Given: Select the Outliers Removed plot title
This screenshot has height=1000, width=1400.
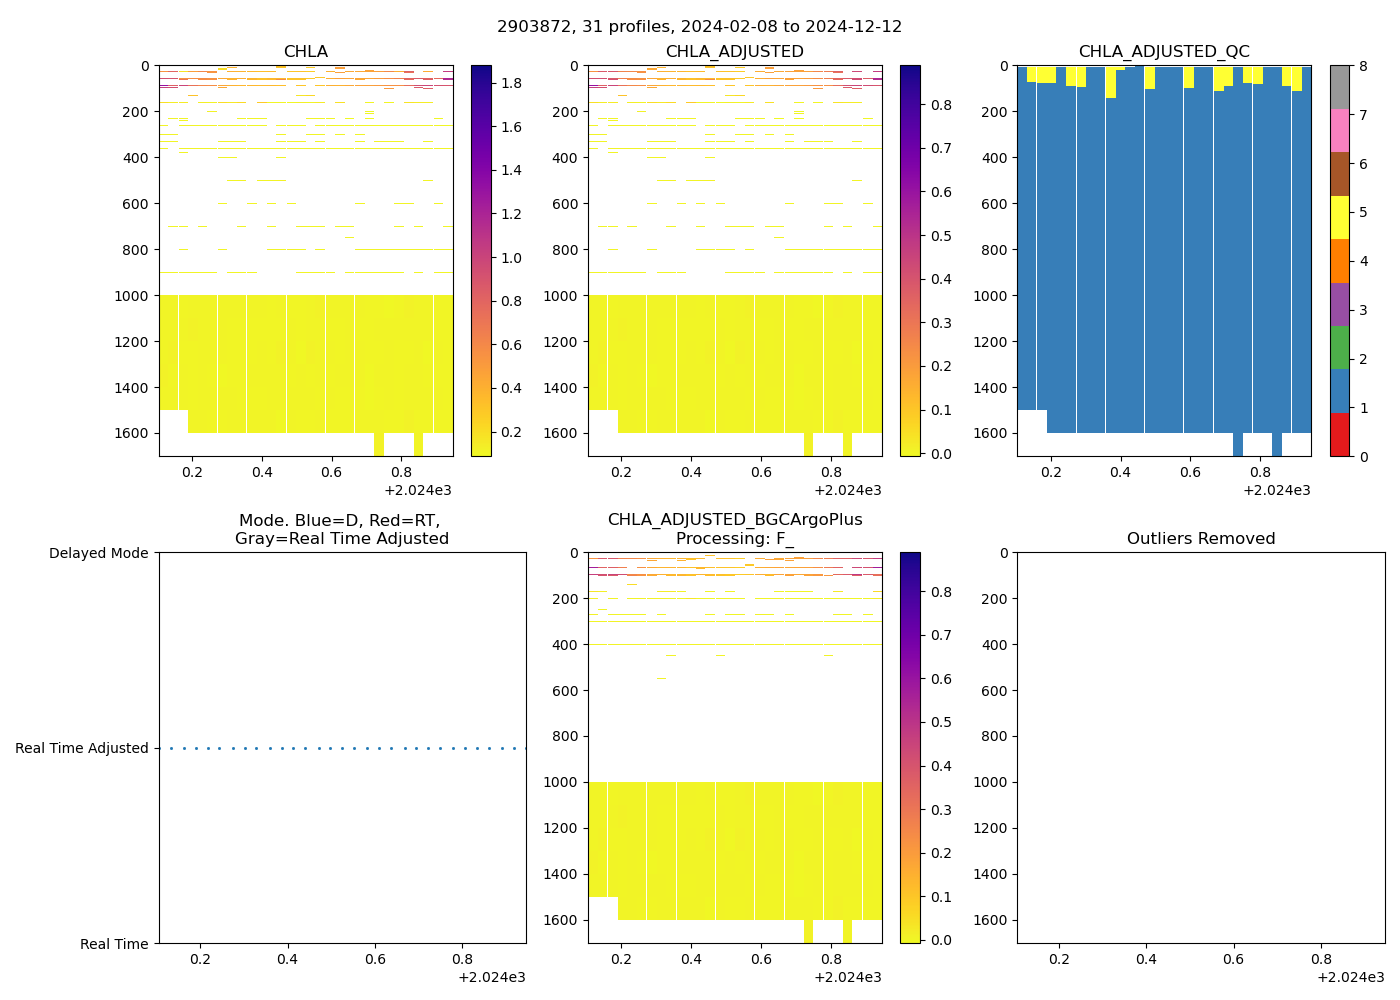Looking at the screenshot, I should coord(1200,539).
